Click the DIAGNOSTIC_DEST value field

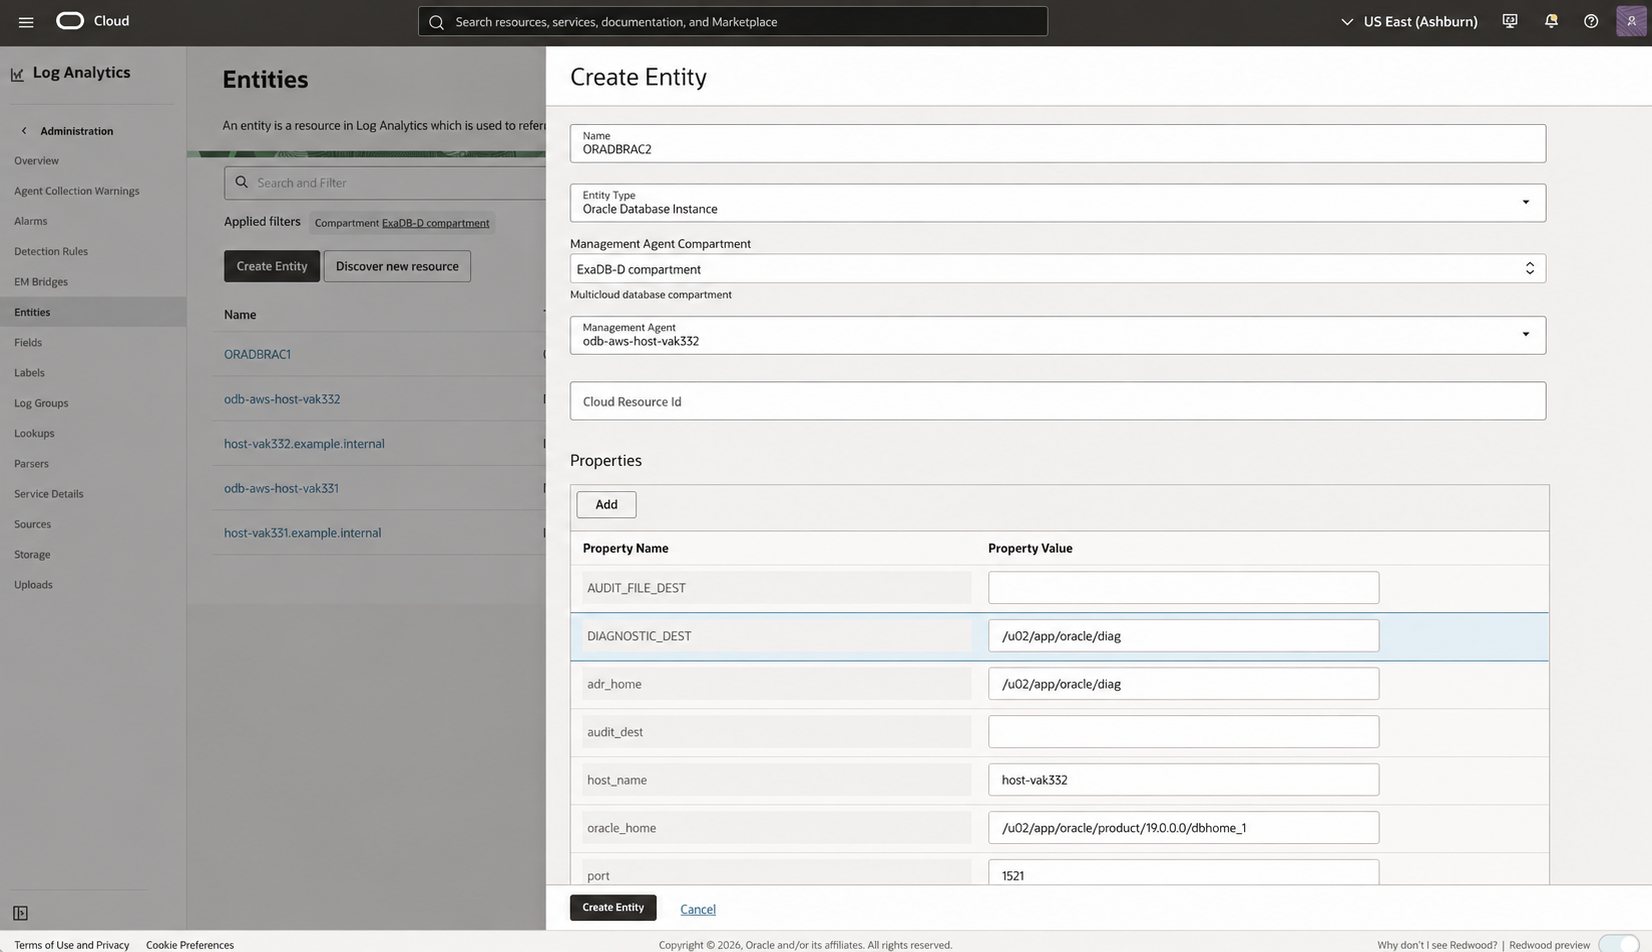coord(1184,636)
